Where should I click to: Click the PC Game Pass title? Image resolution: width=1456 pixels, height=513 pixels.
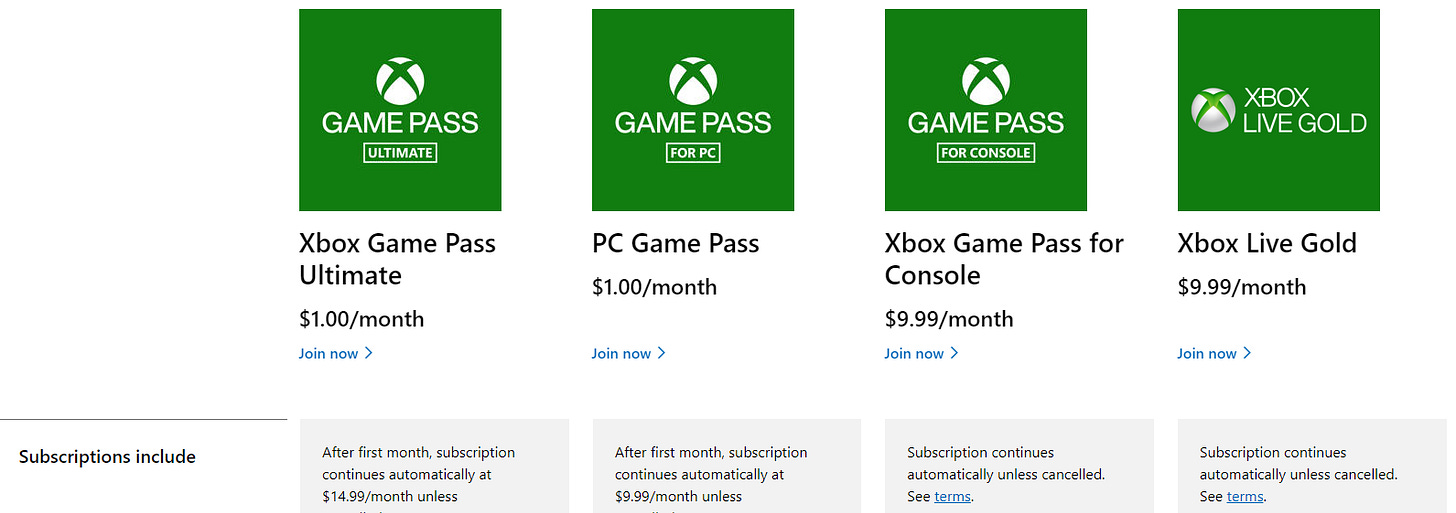tap(676, 243)
